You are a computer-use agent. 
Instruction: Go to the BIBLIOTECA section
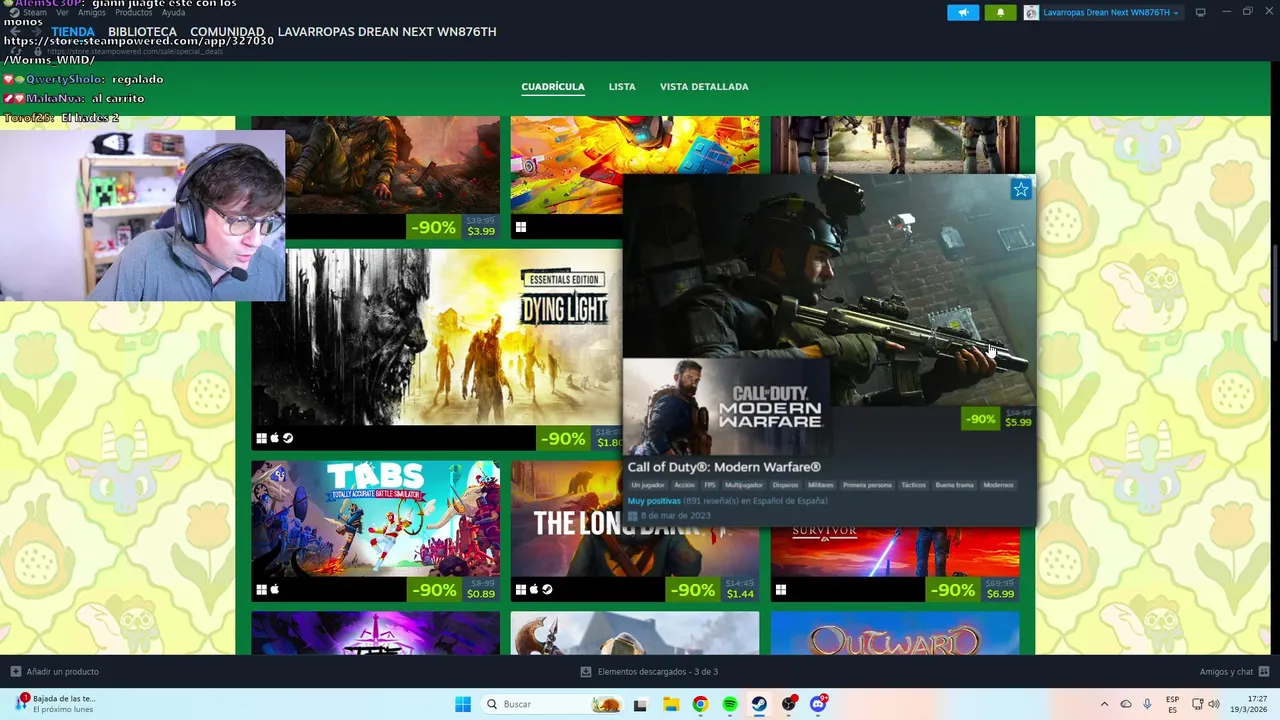(x=142, y=32)
